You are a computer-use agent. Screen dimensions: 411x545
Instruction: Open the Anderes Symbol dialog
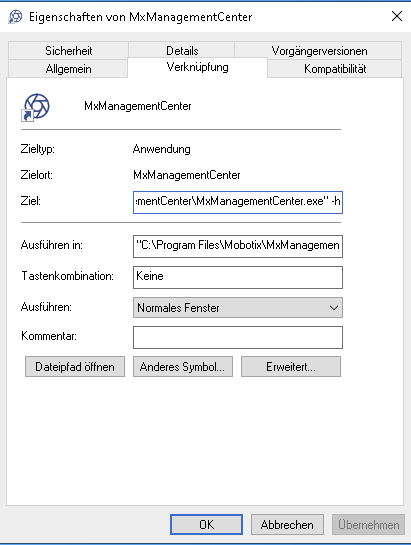183,366
